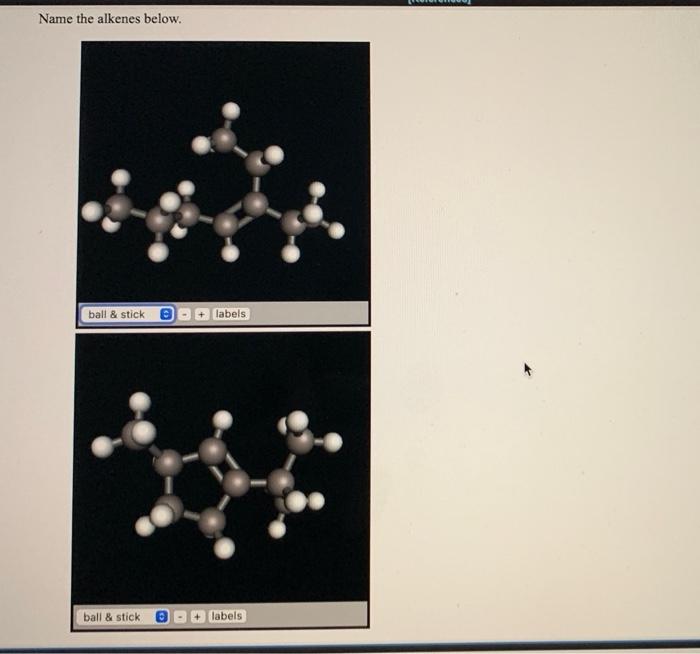Zoom in with the top viewer's plus button
This screenshot has width=700, height=654.
pyautogui.click(x=201, y=314)
